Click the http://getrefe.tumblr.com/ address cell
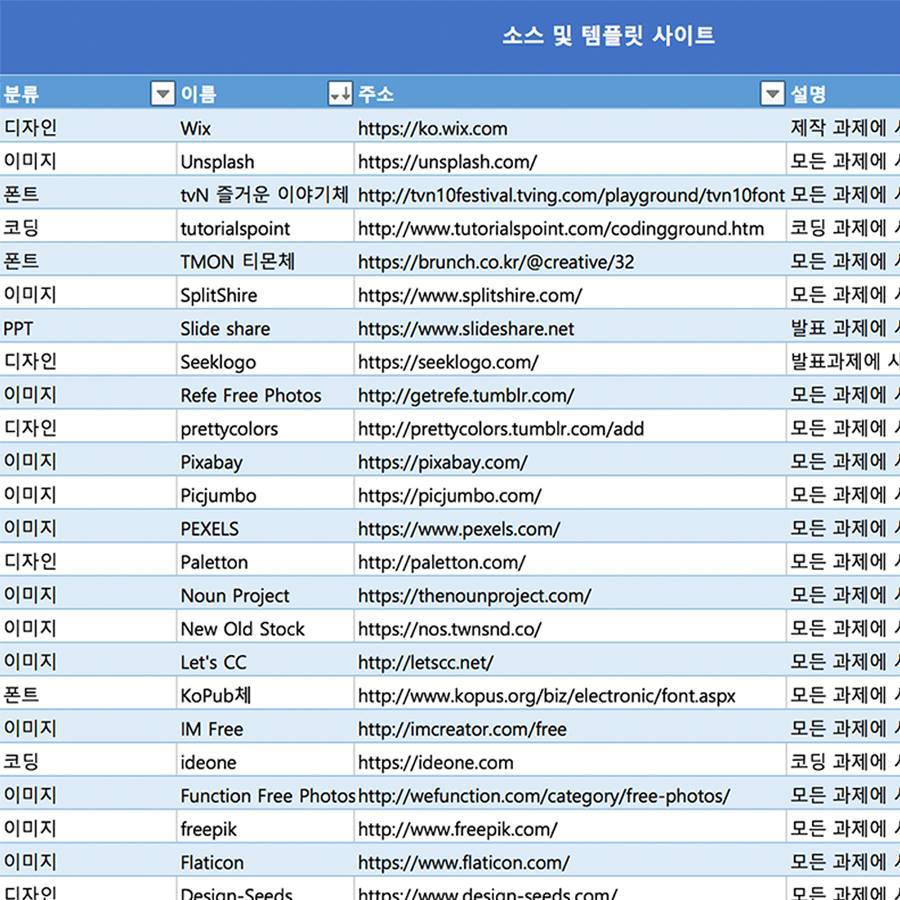Viewport: 900px width, 900px height. click(x=570, y=395)
